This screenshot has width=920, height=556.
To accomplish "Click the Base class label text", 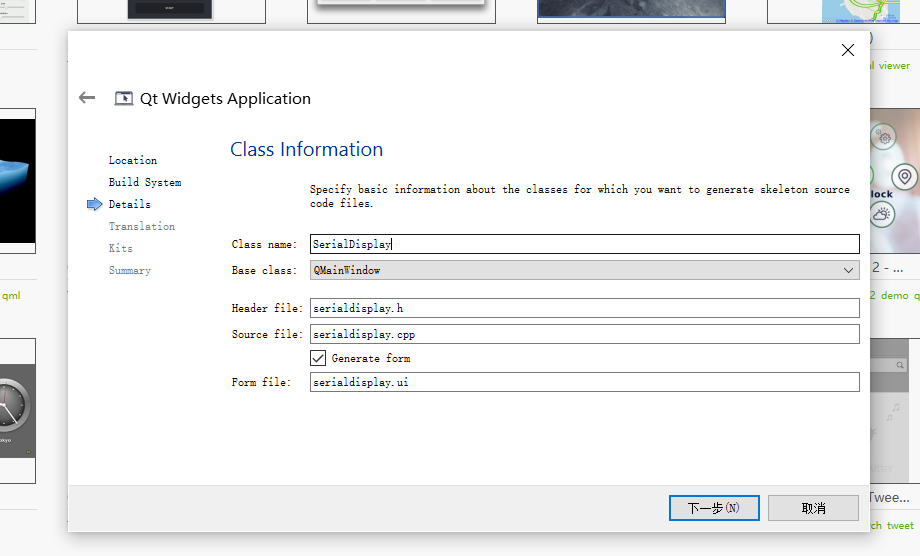I will (263, 270).
